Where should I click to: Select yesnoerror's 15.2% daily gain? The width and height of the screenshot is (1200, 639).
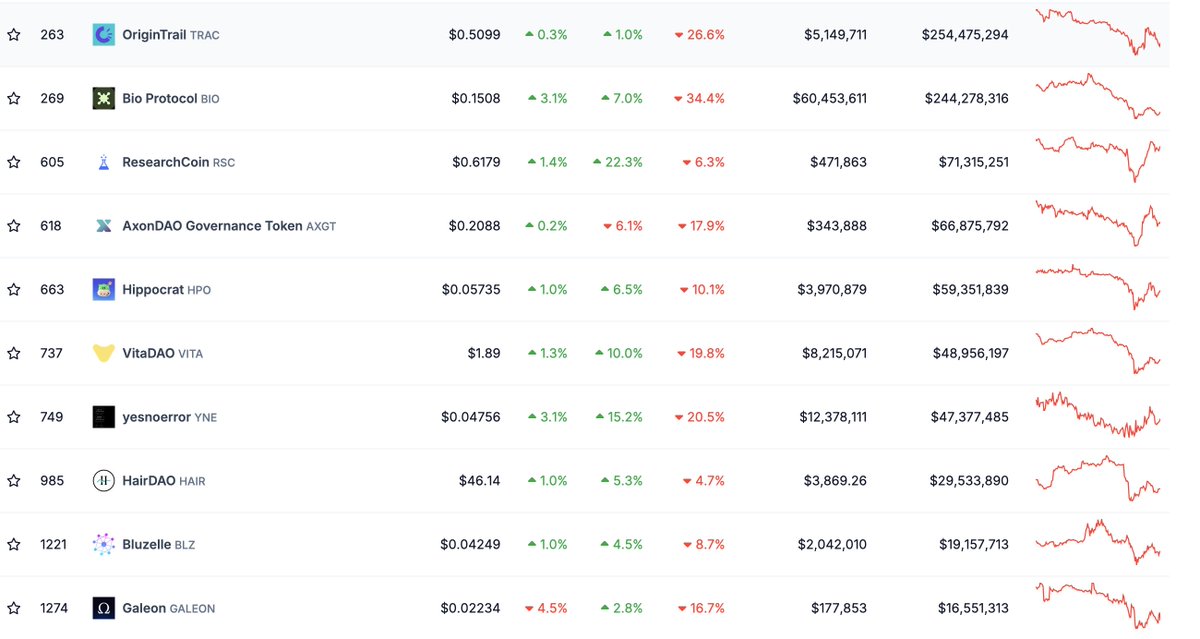point(618,417)
